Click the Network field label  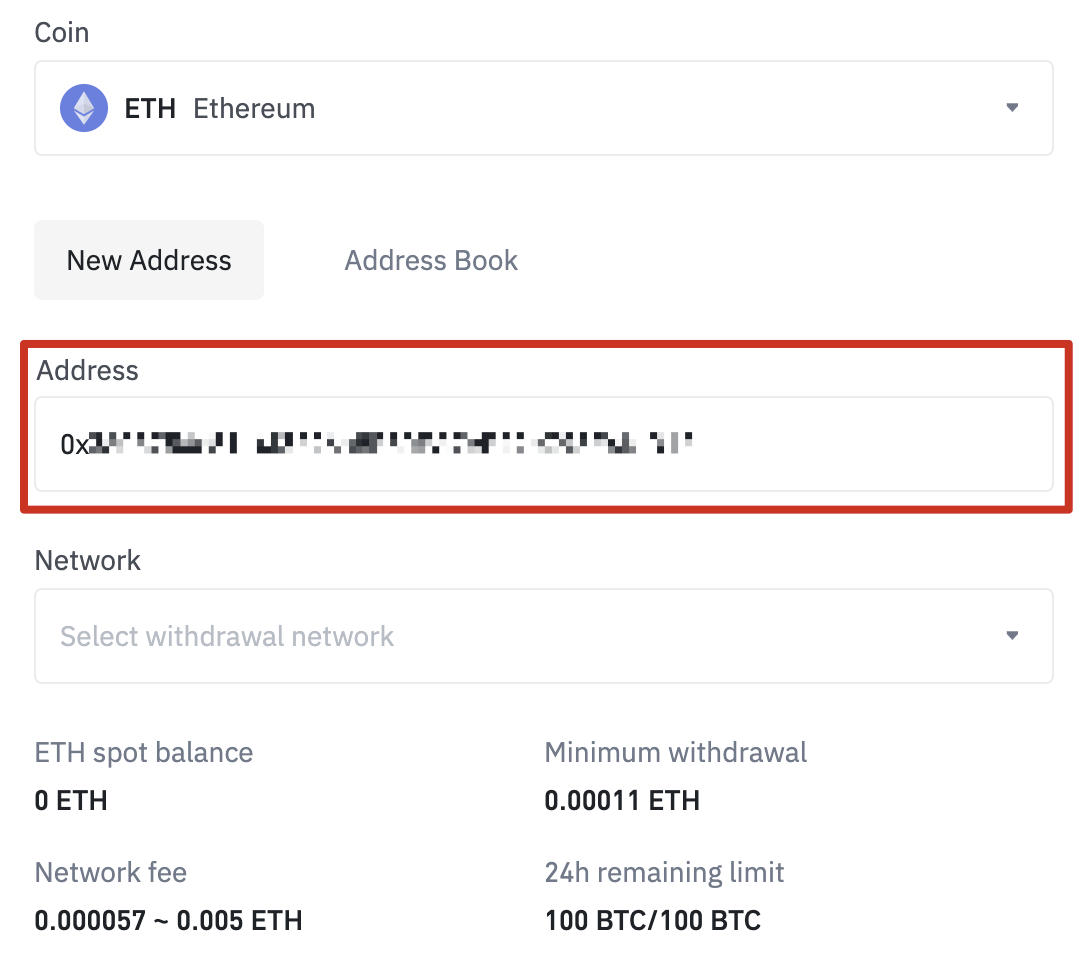[88, 561]
